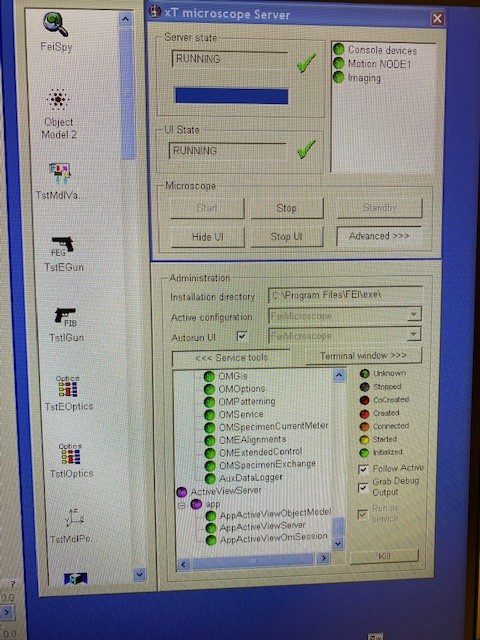
Task: Click the xT microscope Server title icon
Action: (155, 12)
